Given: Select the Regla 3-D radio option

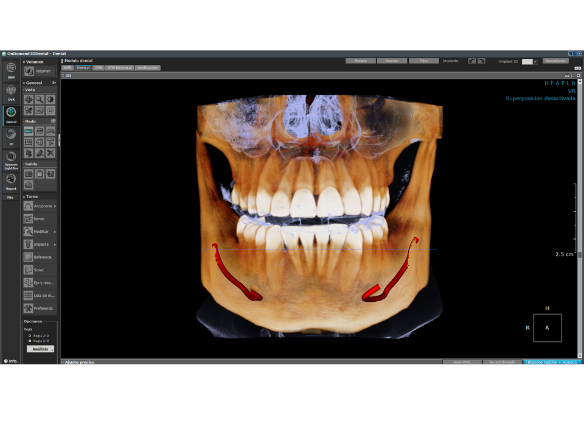Looking at the screenshot, I should pyautogui.click(x=30, y=341).
